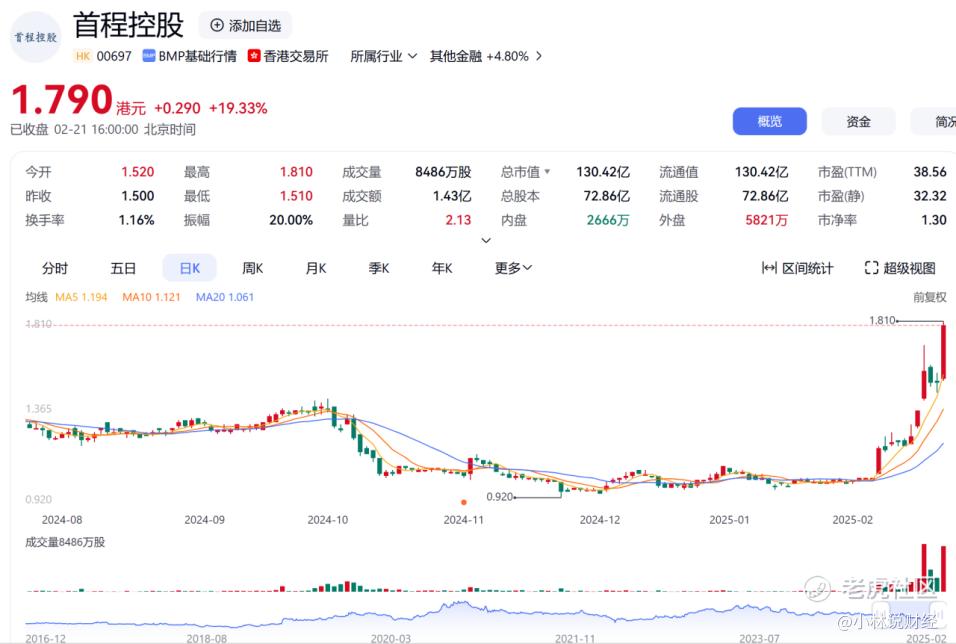Click the orange event dot on chart
The image size is (956, 644).
[x=463, y=503]
